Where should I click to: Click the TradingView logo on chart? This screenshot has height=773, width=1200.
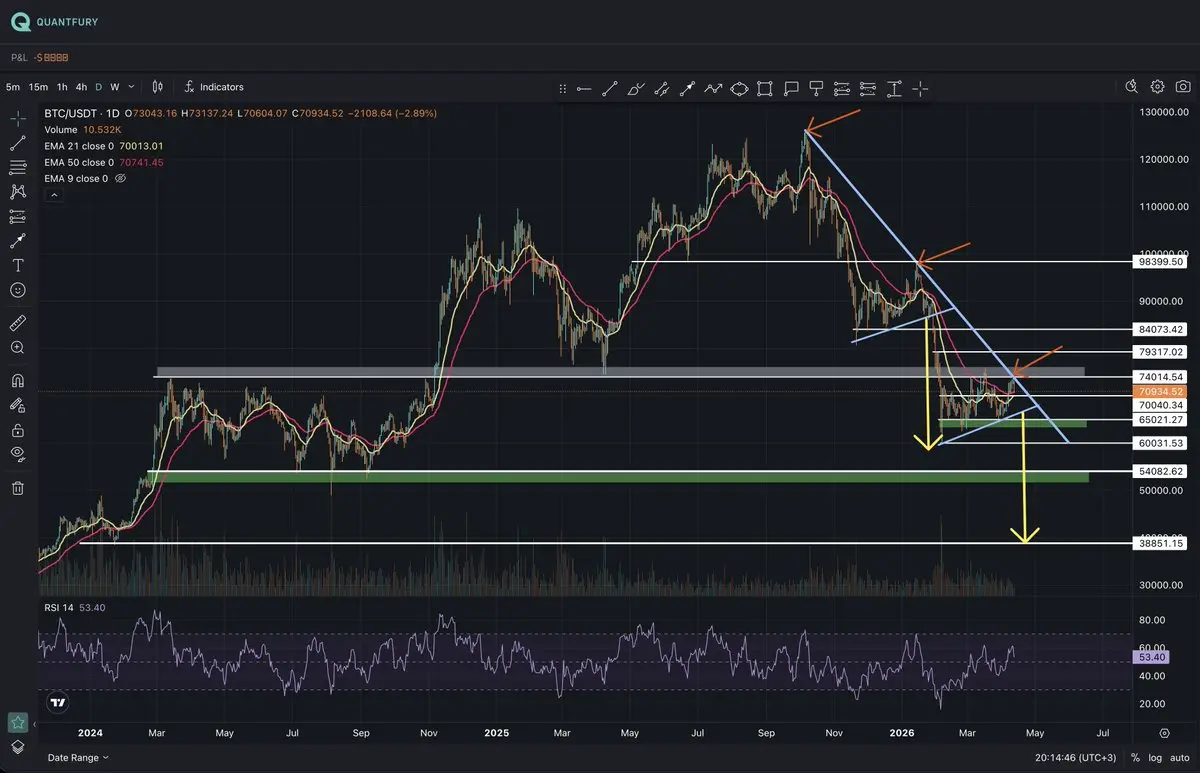click(x=59, y=703)
